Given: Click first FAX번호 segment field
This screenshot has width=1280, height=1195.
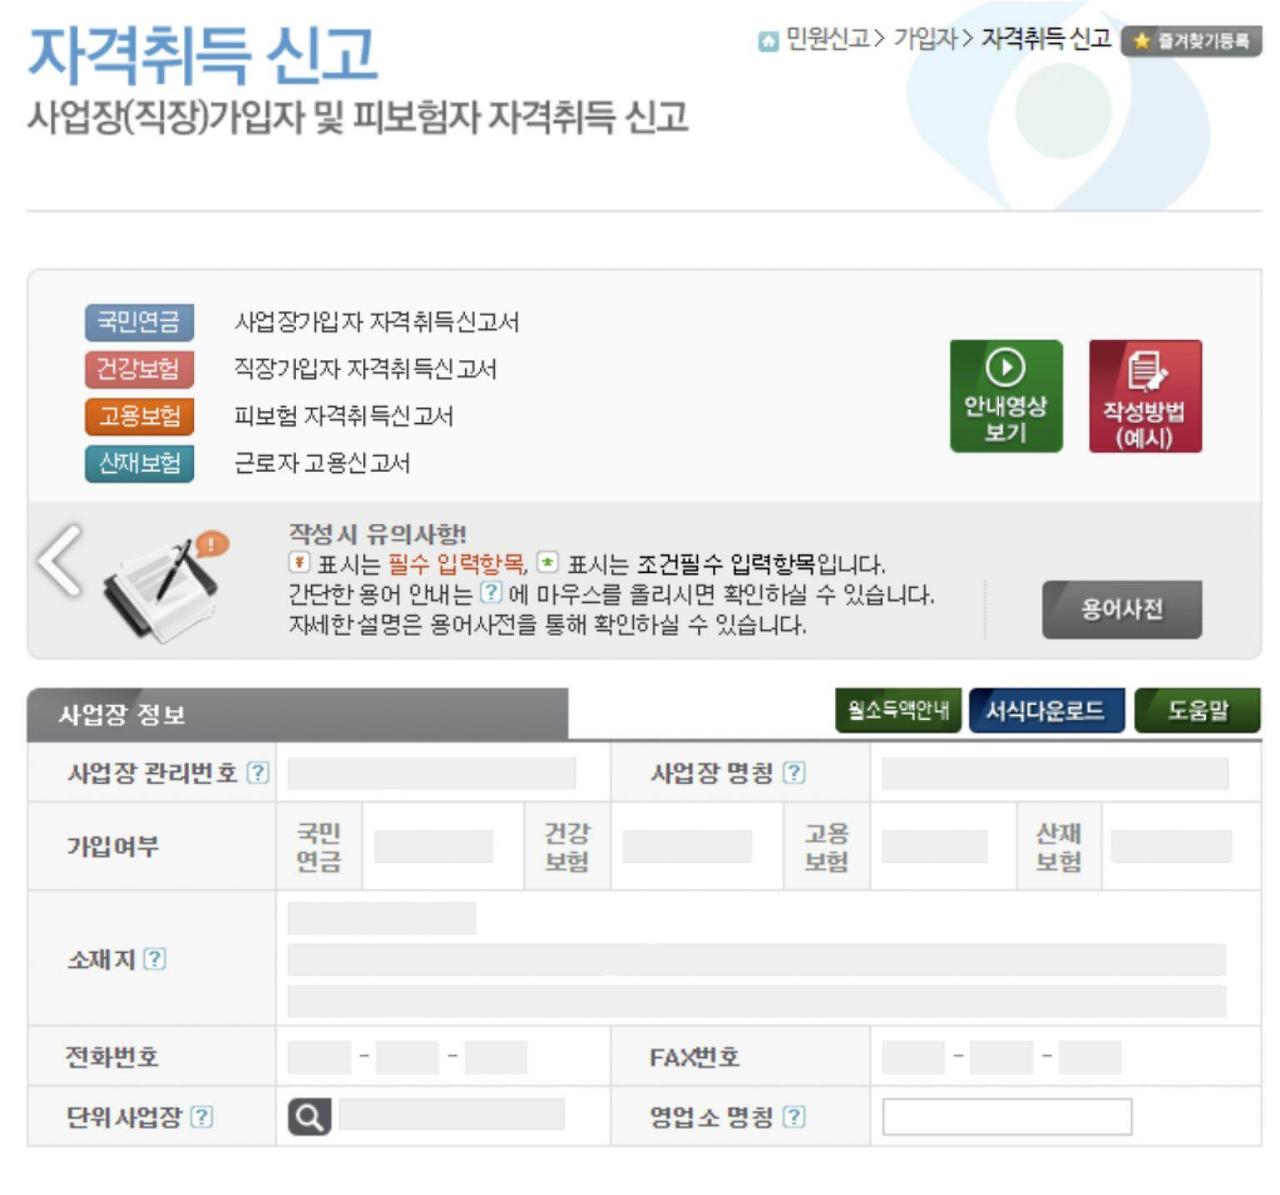Looking at the screenshot, I should coord(913,1057).
